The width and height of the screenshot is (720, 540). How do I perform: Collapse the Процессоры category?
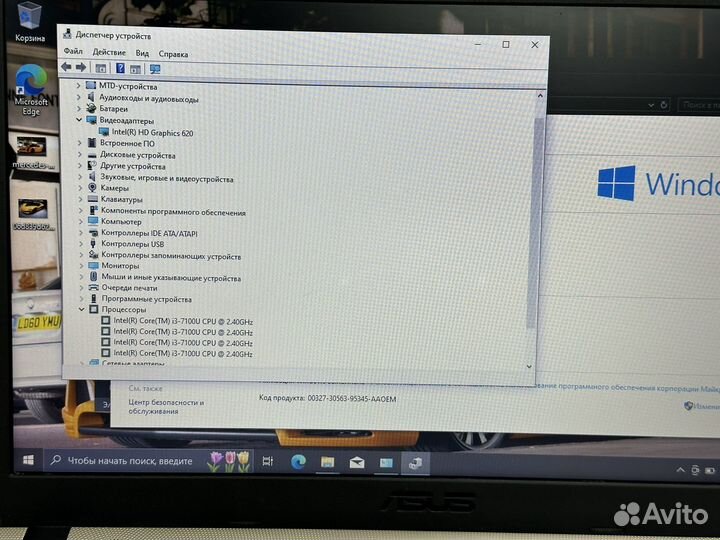coord(81,310)
